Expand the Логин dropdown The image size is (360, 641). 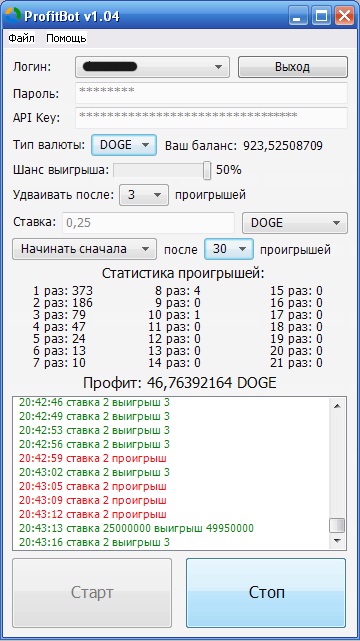152,67
